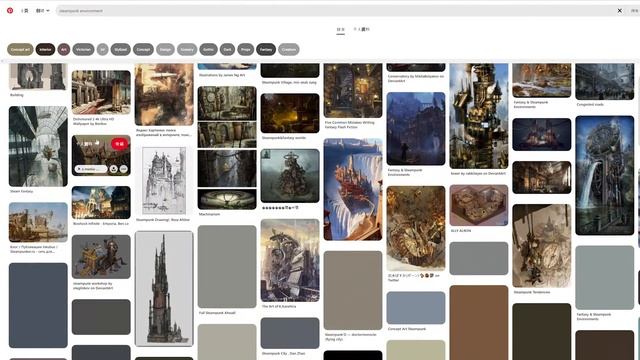Select the Dark filter chip
The height and width of the screenshot is (360, 640).
227,49
